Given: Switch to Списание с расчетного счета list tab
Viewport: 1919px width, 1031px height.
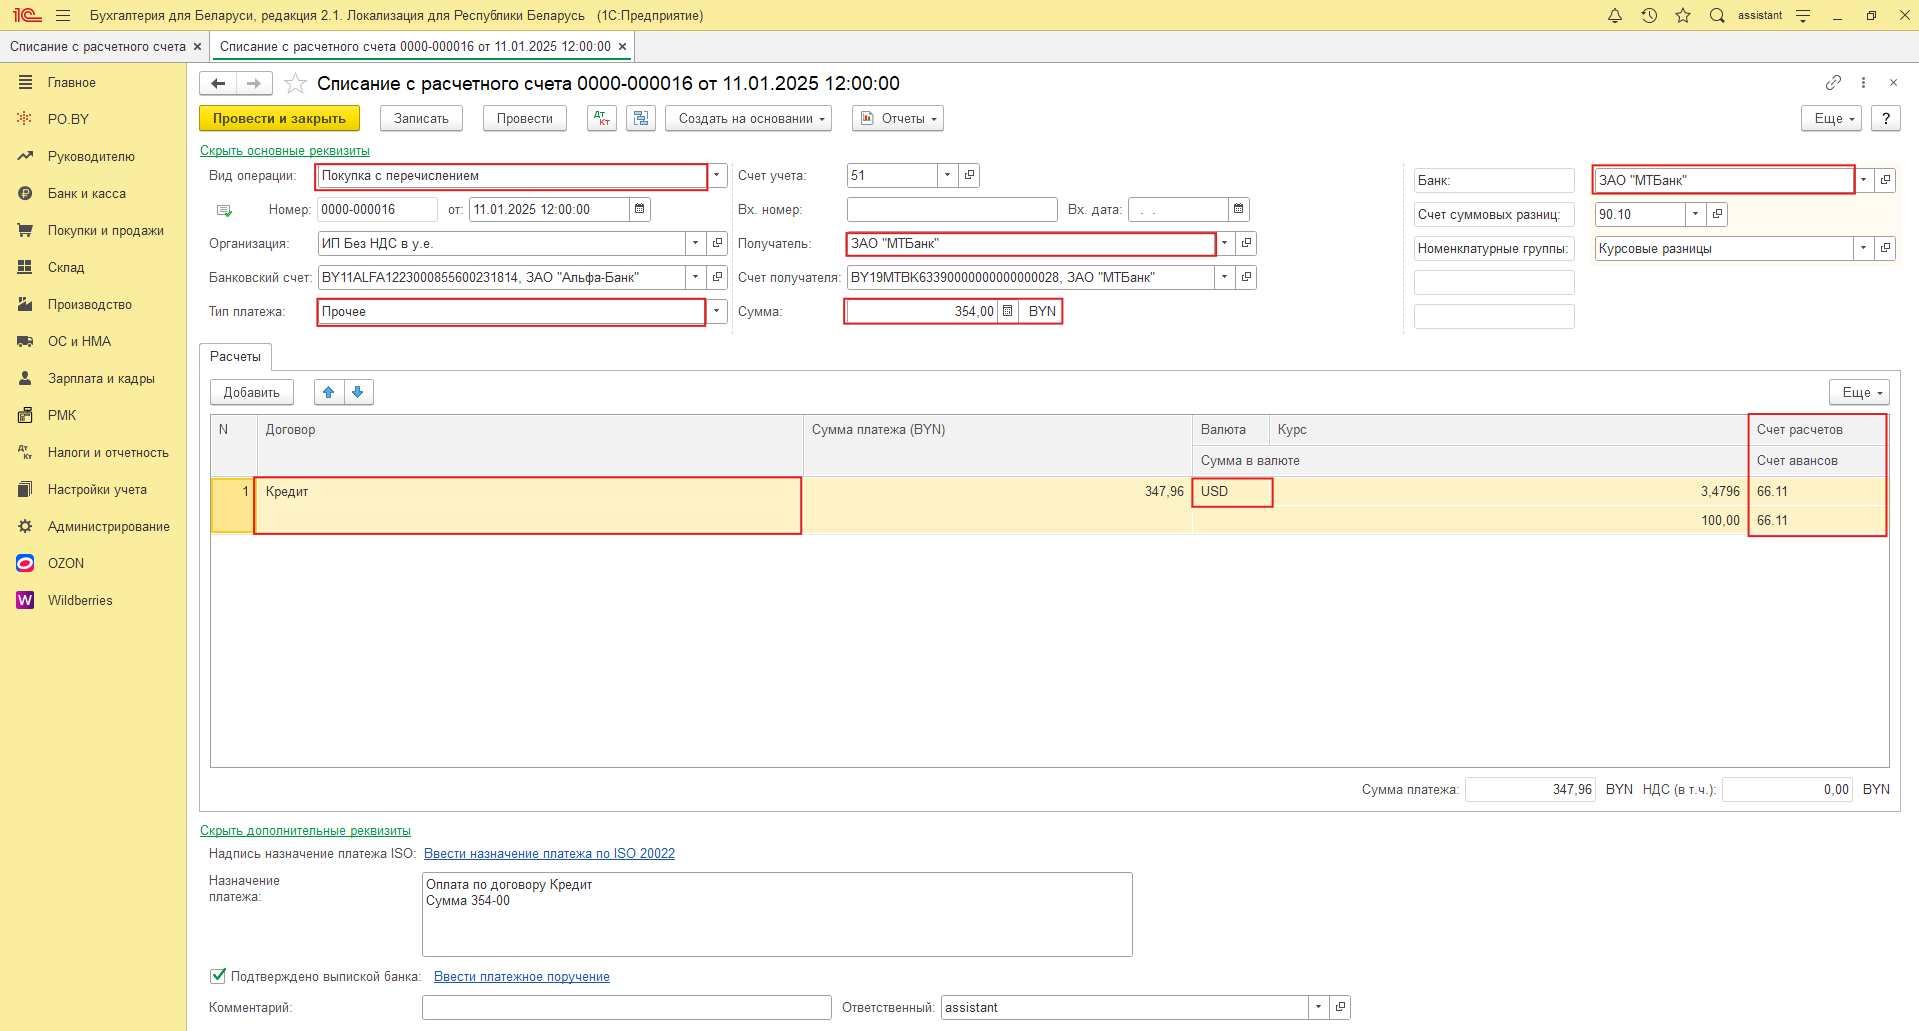Looking at the screenshot, I should [x=98, y=47].
